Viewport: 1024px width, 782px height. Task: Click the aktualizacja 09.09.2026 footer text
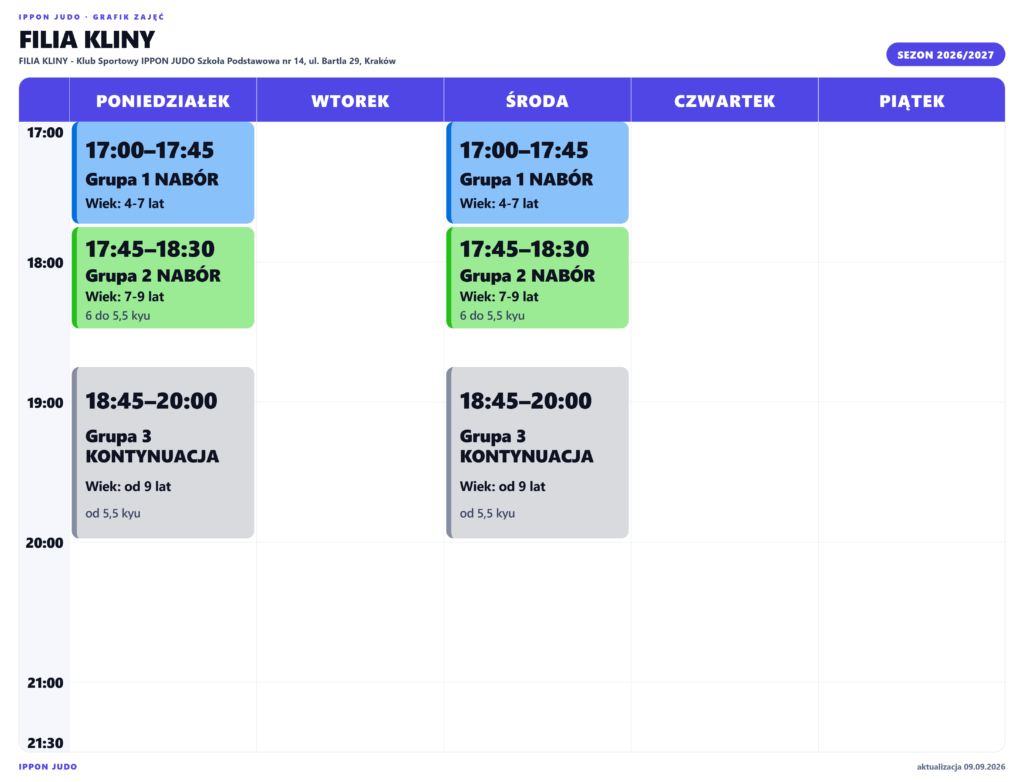click(x=961, y=767)
